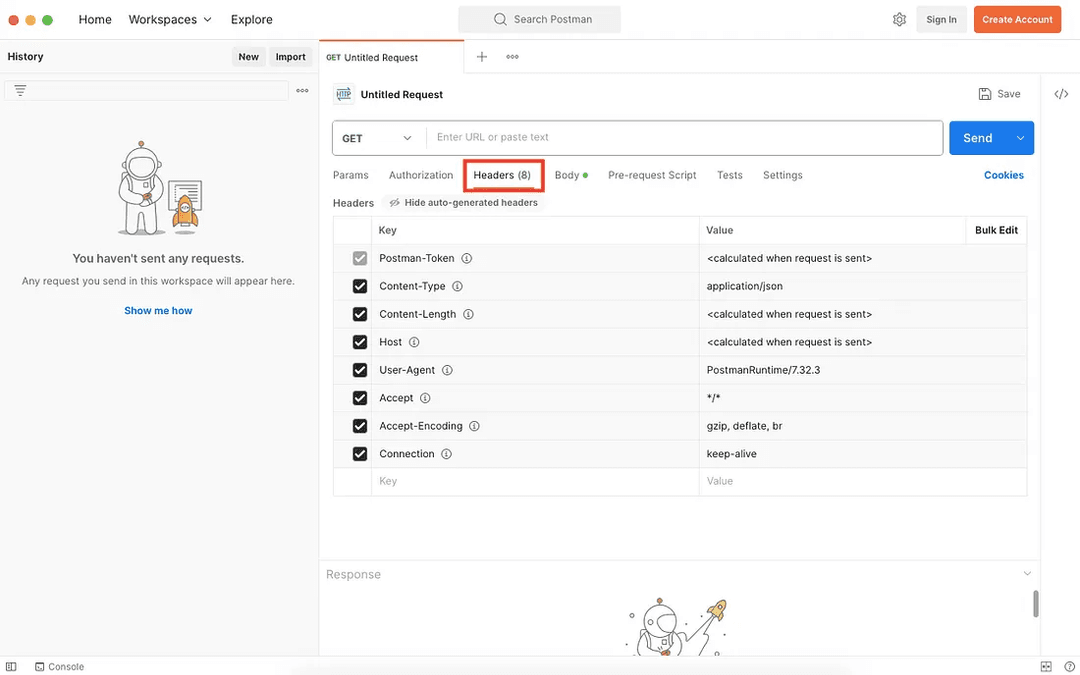Viewport: 1080px width, 675px height.
Task: Open History panel more options ellipsis
Action: (x=302, y=90)
